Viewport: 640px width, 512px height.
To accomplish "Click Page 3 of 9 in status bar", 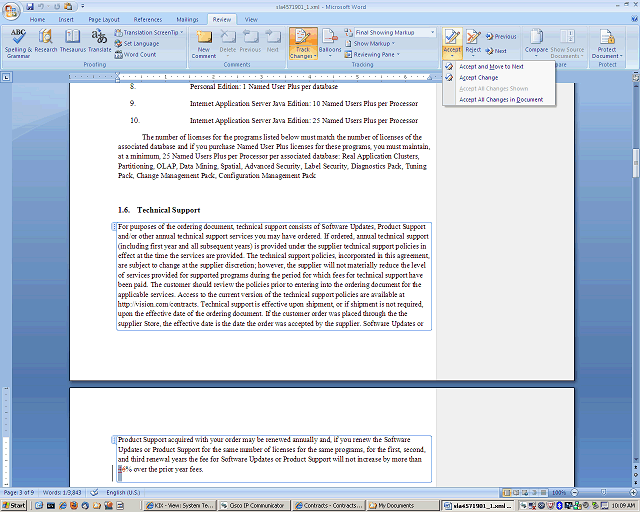I will (x=19, y=492).
